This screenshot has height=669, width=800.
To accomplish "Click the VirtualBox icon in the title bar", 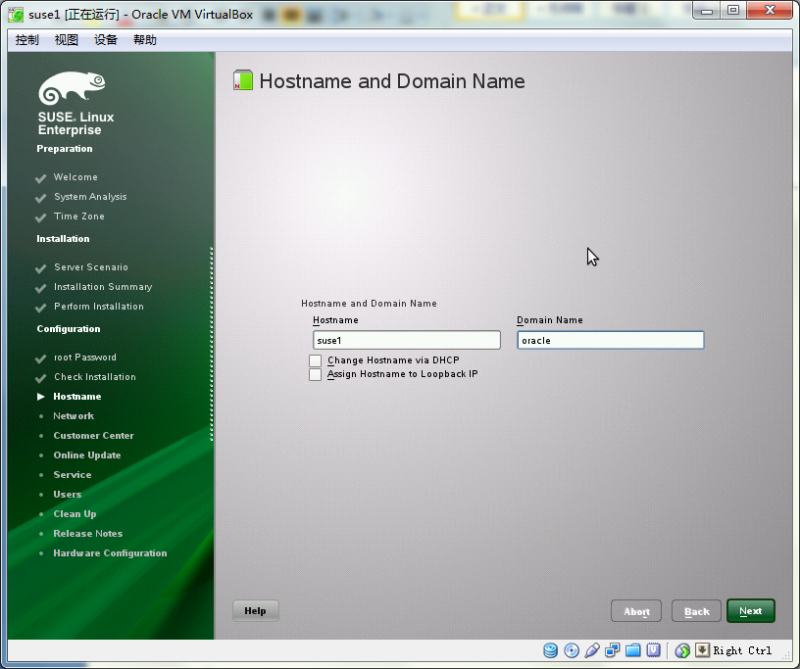I will (14, 15).
